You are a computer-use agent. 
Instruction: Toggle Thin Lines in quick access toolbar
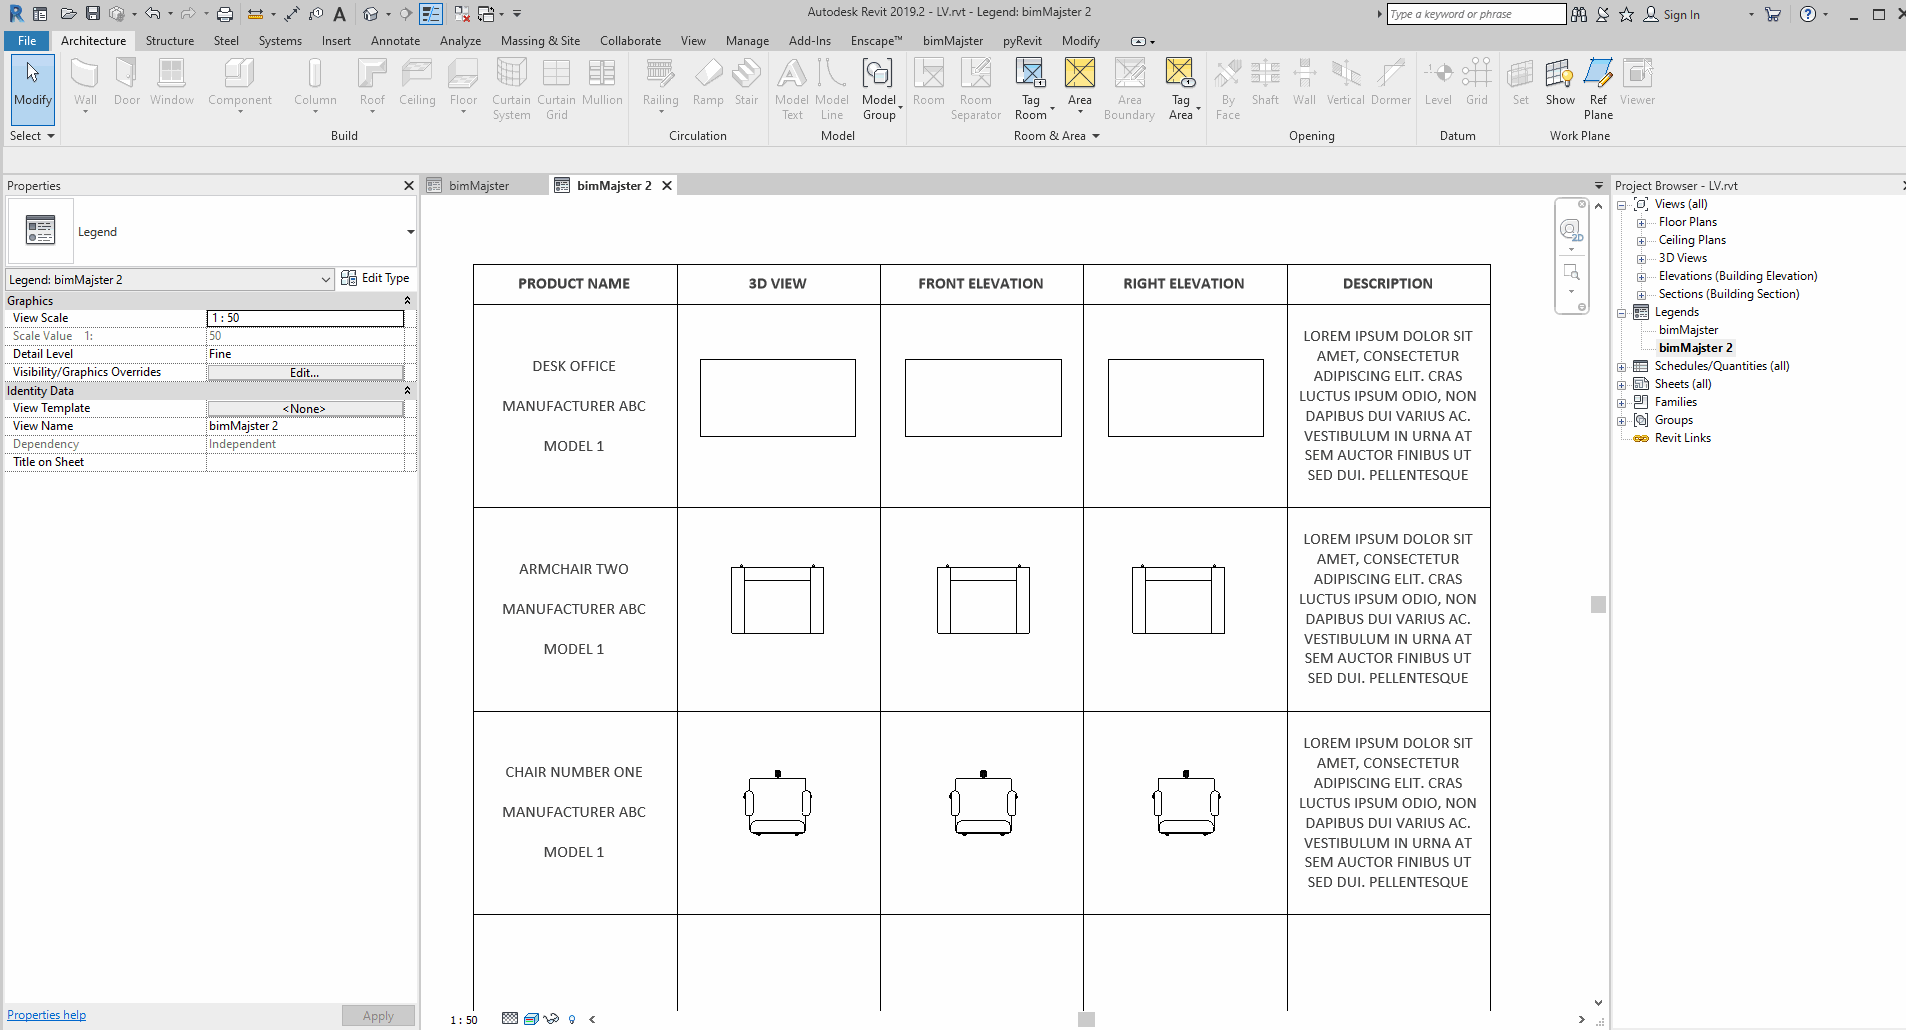[x=431, y=14]
